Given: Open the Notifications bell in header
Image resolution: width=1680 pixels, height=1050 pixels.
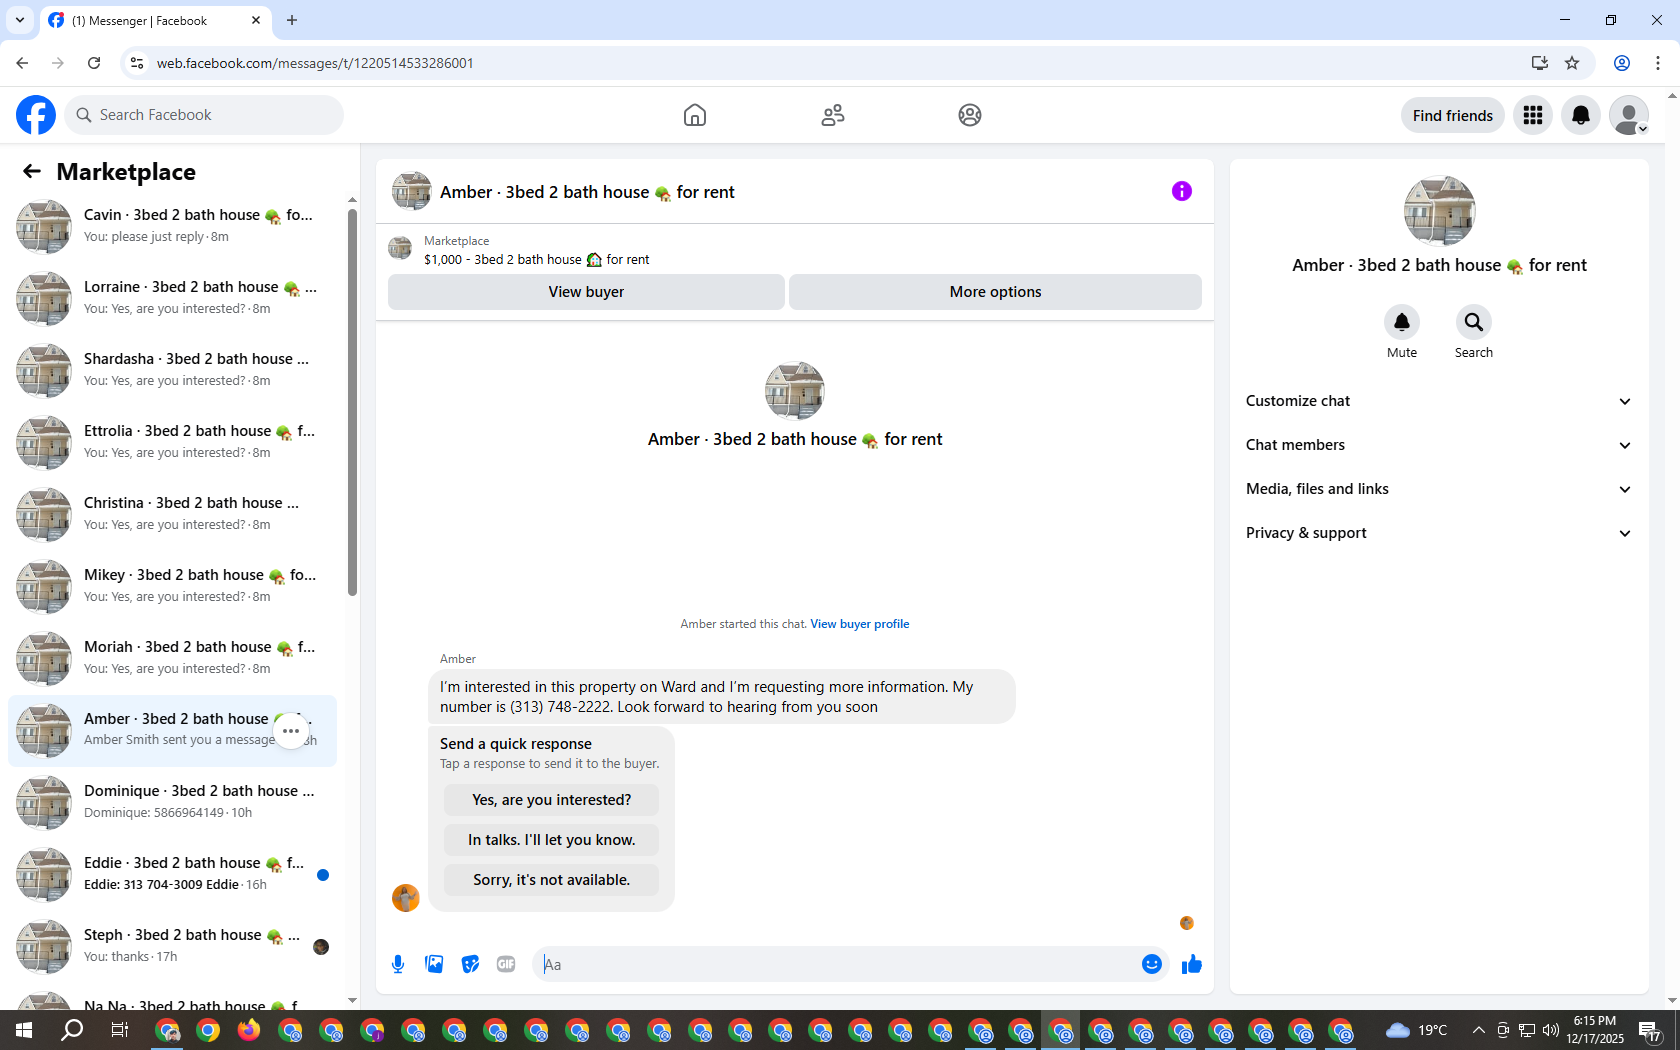Looking at the screenshot, I should point(1581,115).
